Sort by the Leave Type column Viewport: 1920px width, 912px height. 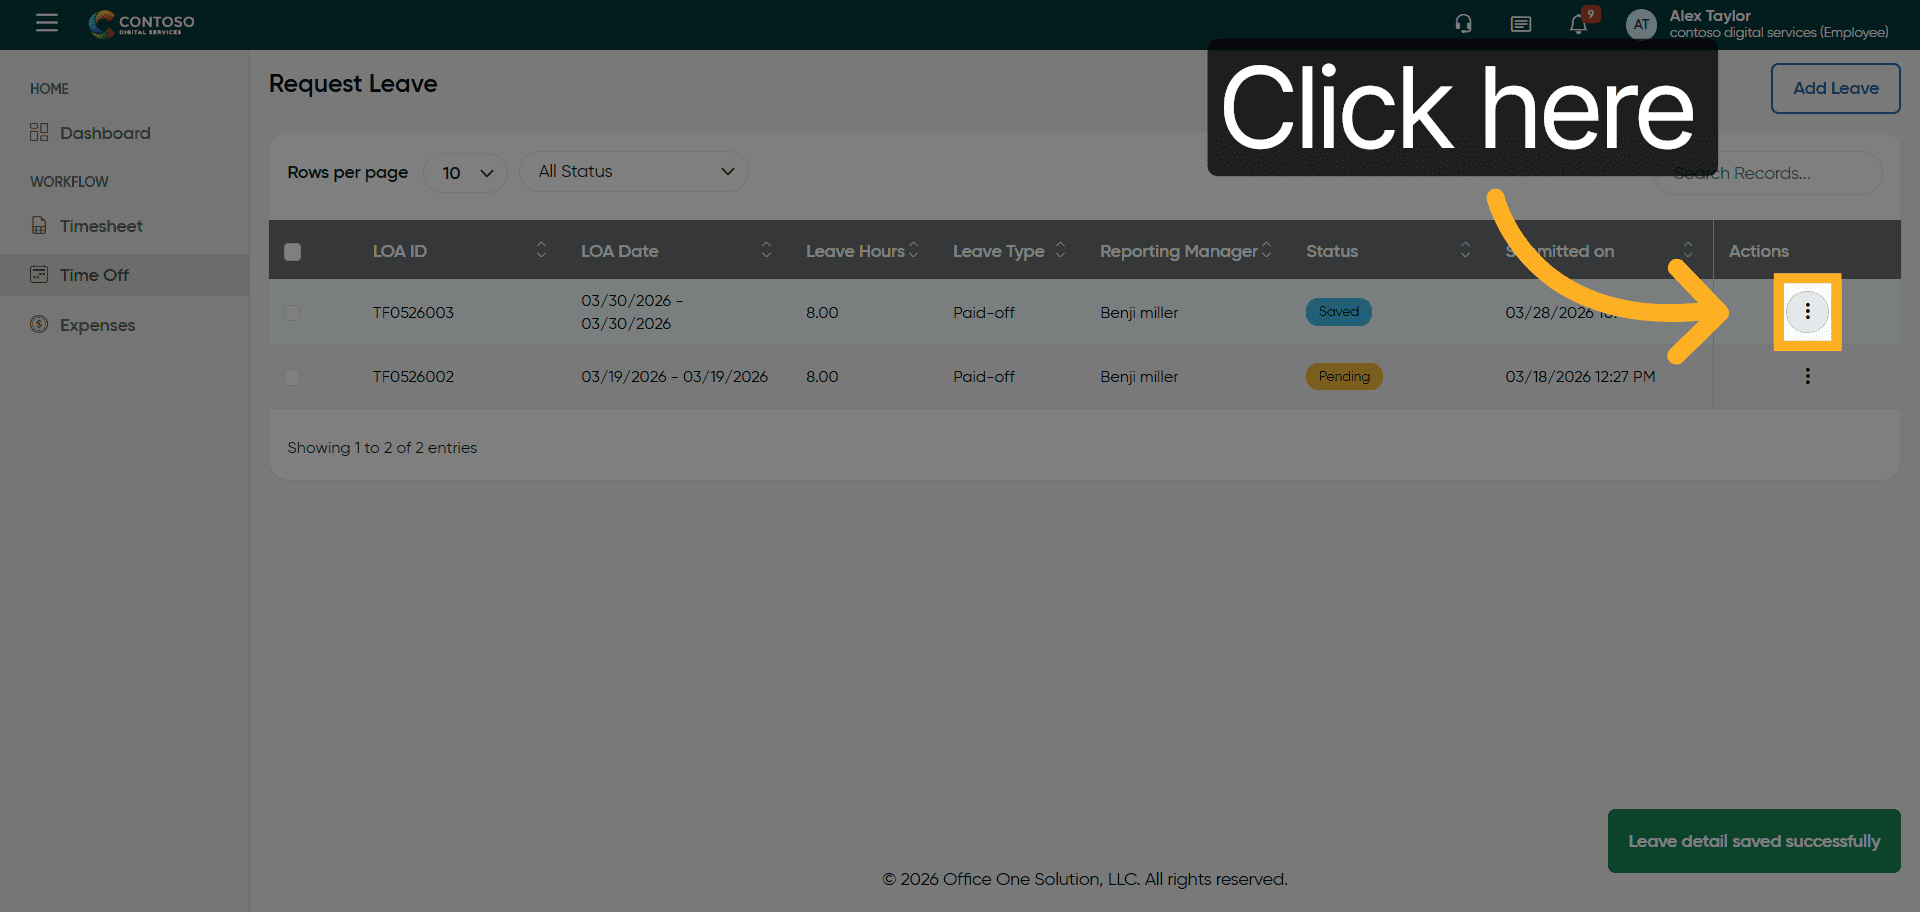(1060, 251)
